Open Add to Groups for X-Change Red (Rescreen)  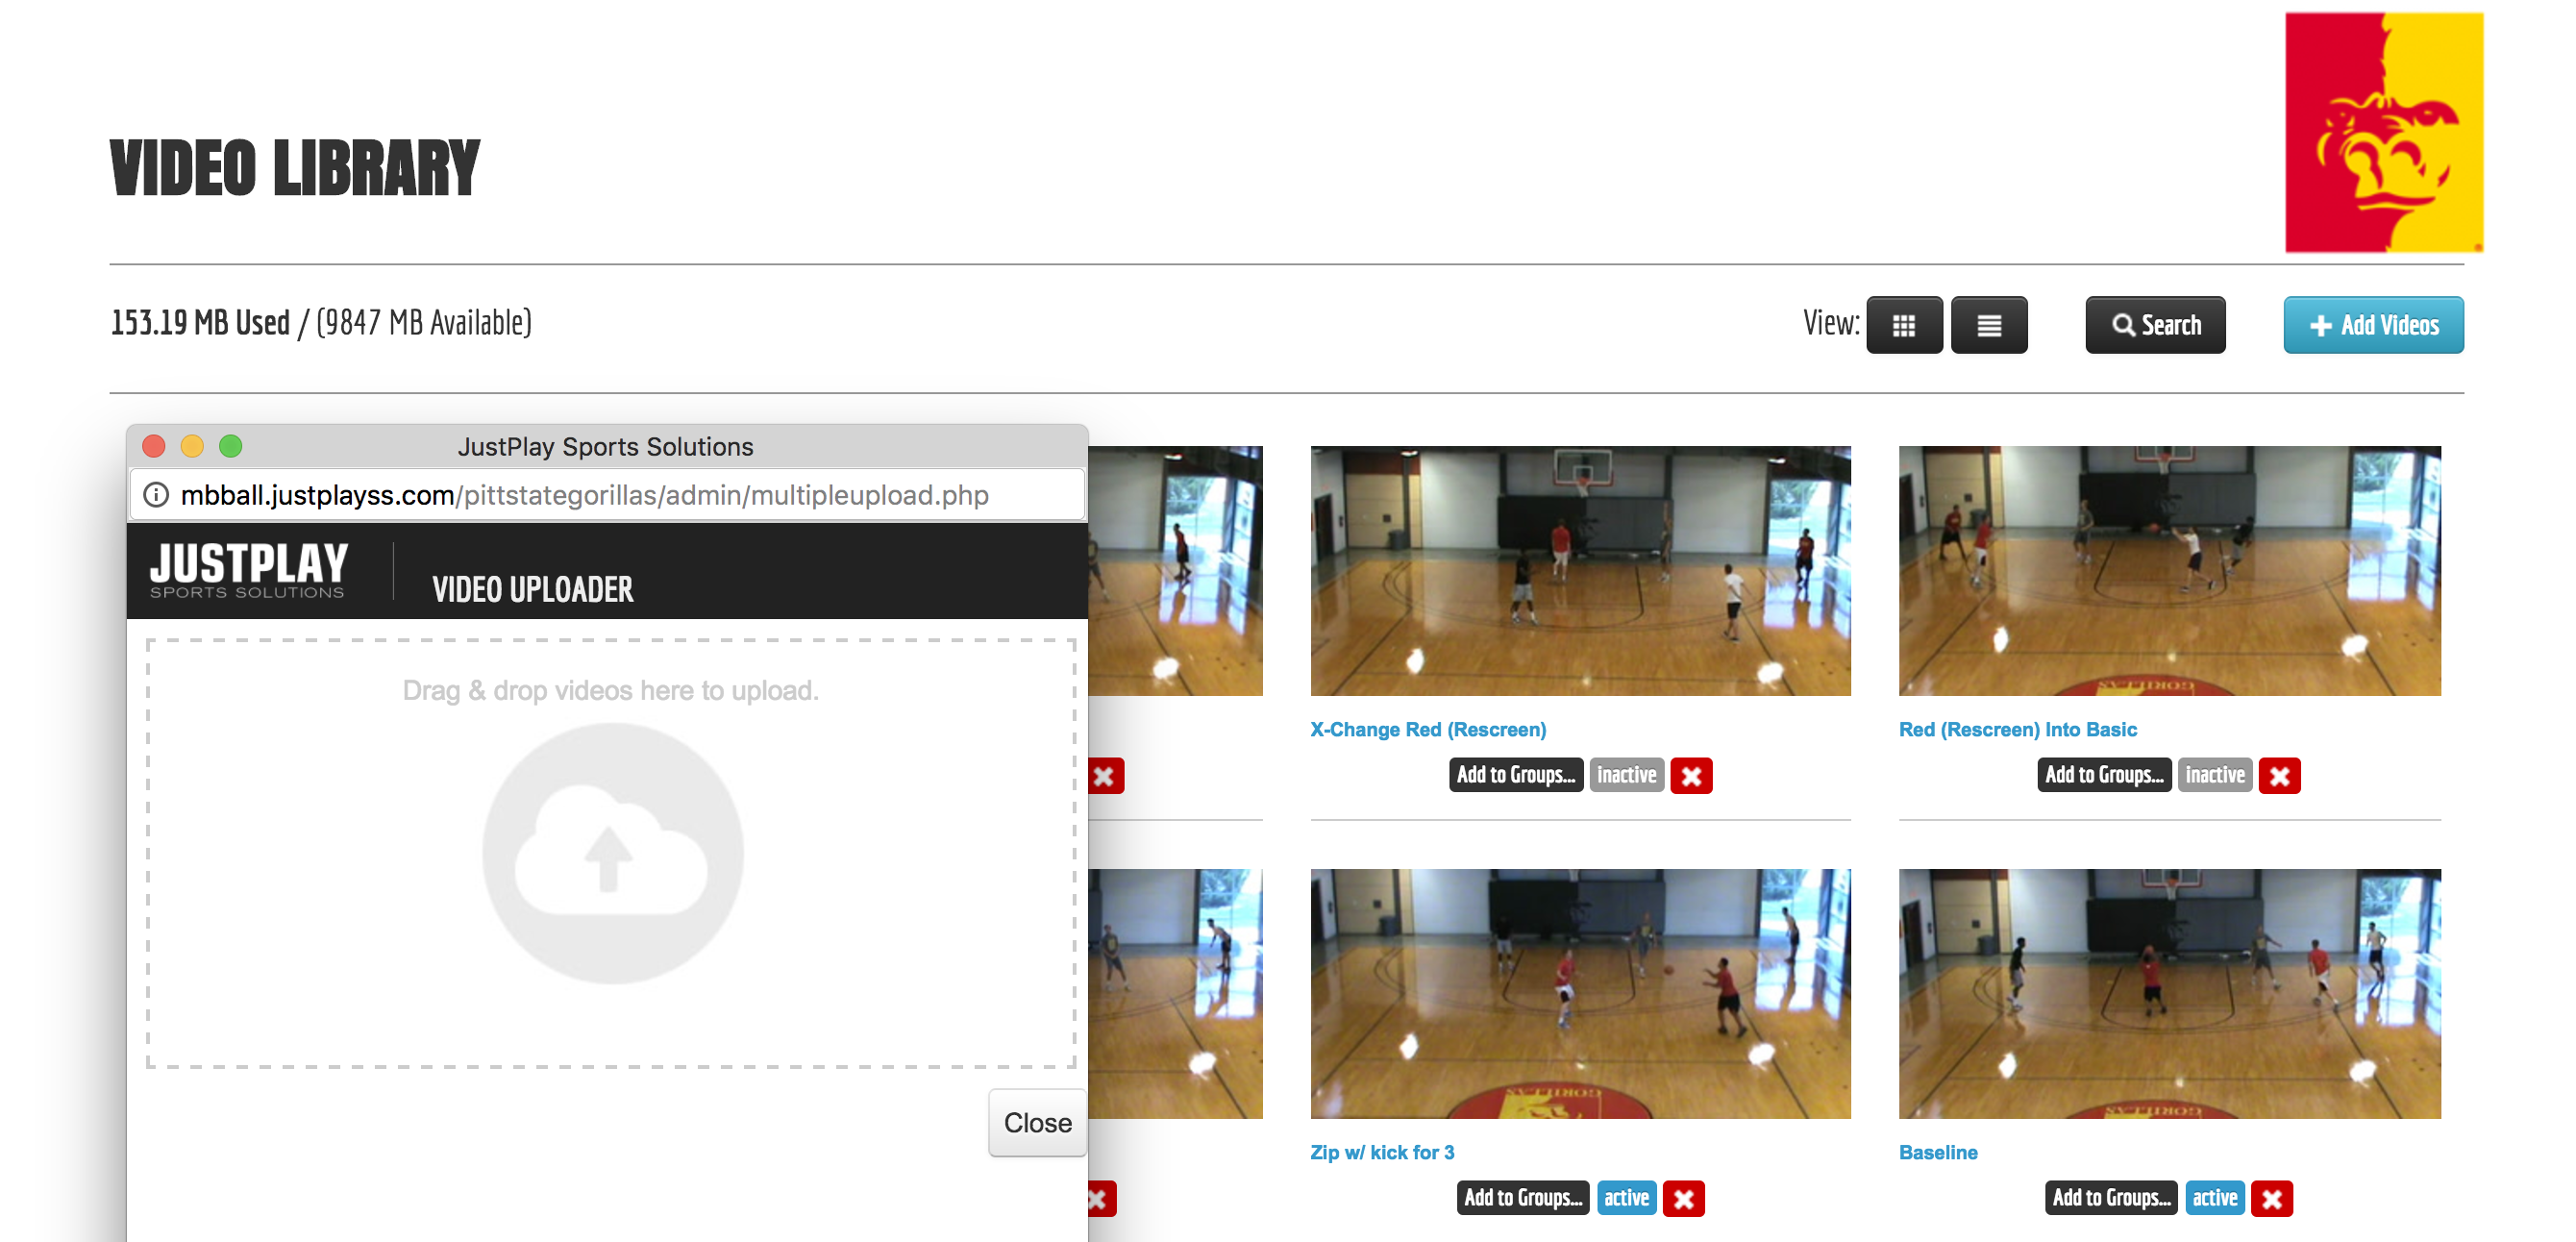point(1515,775)
